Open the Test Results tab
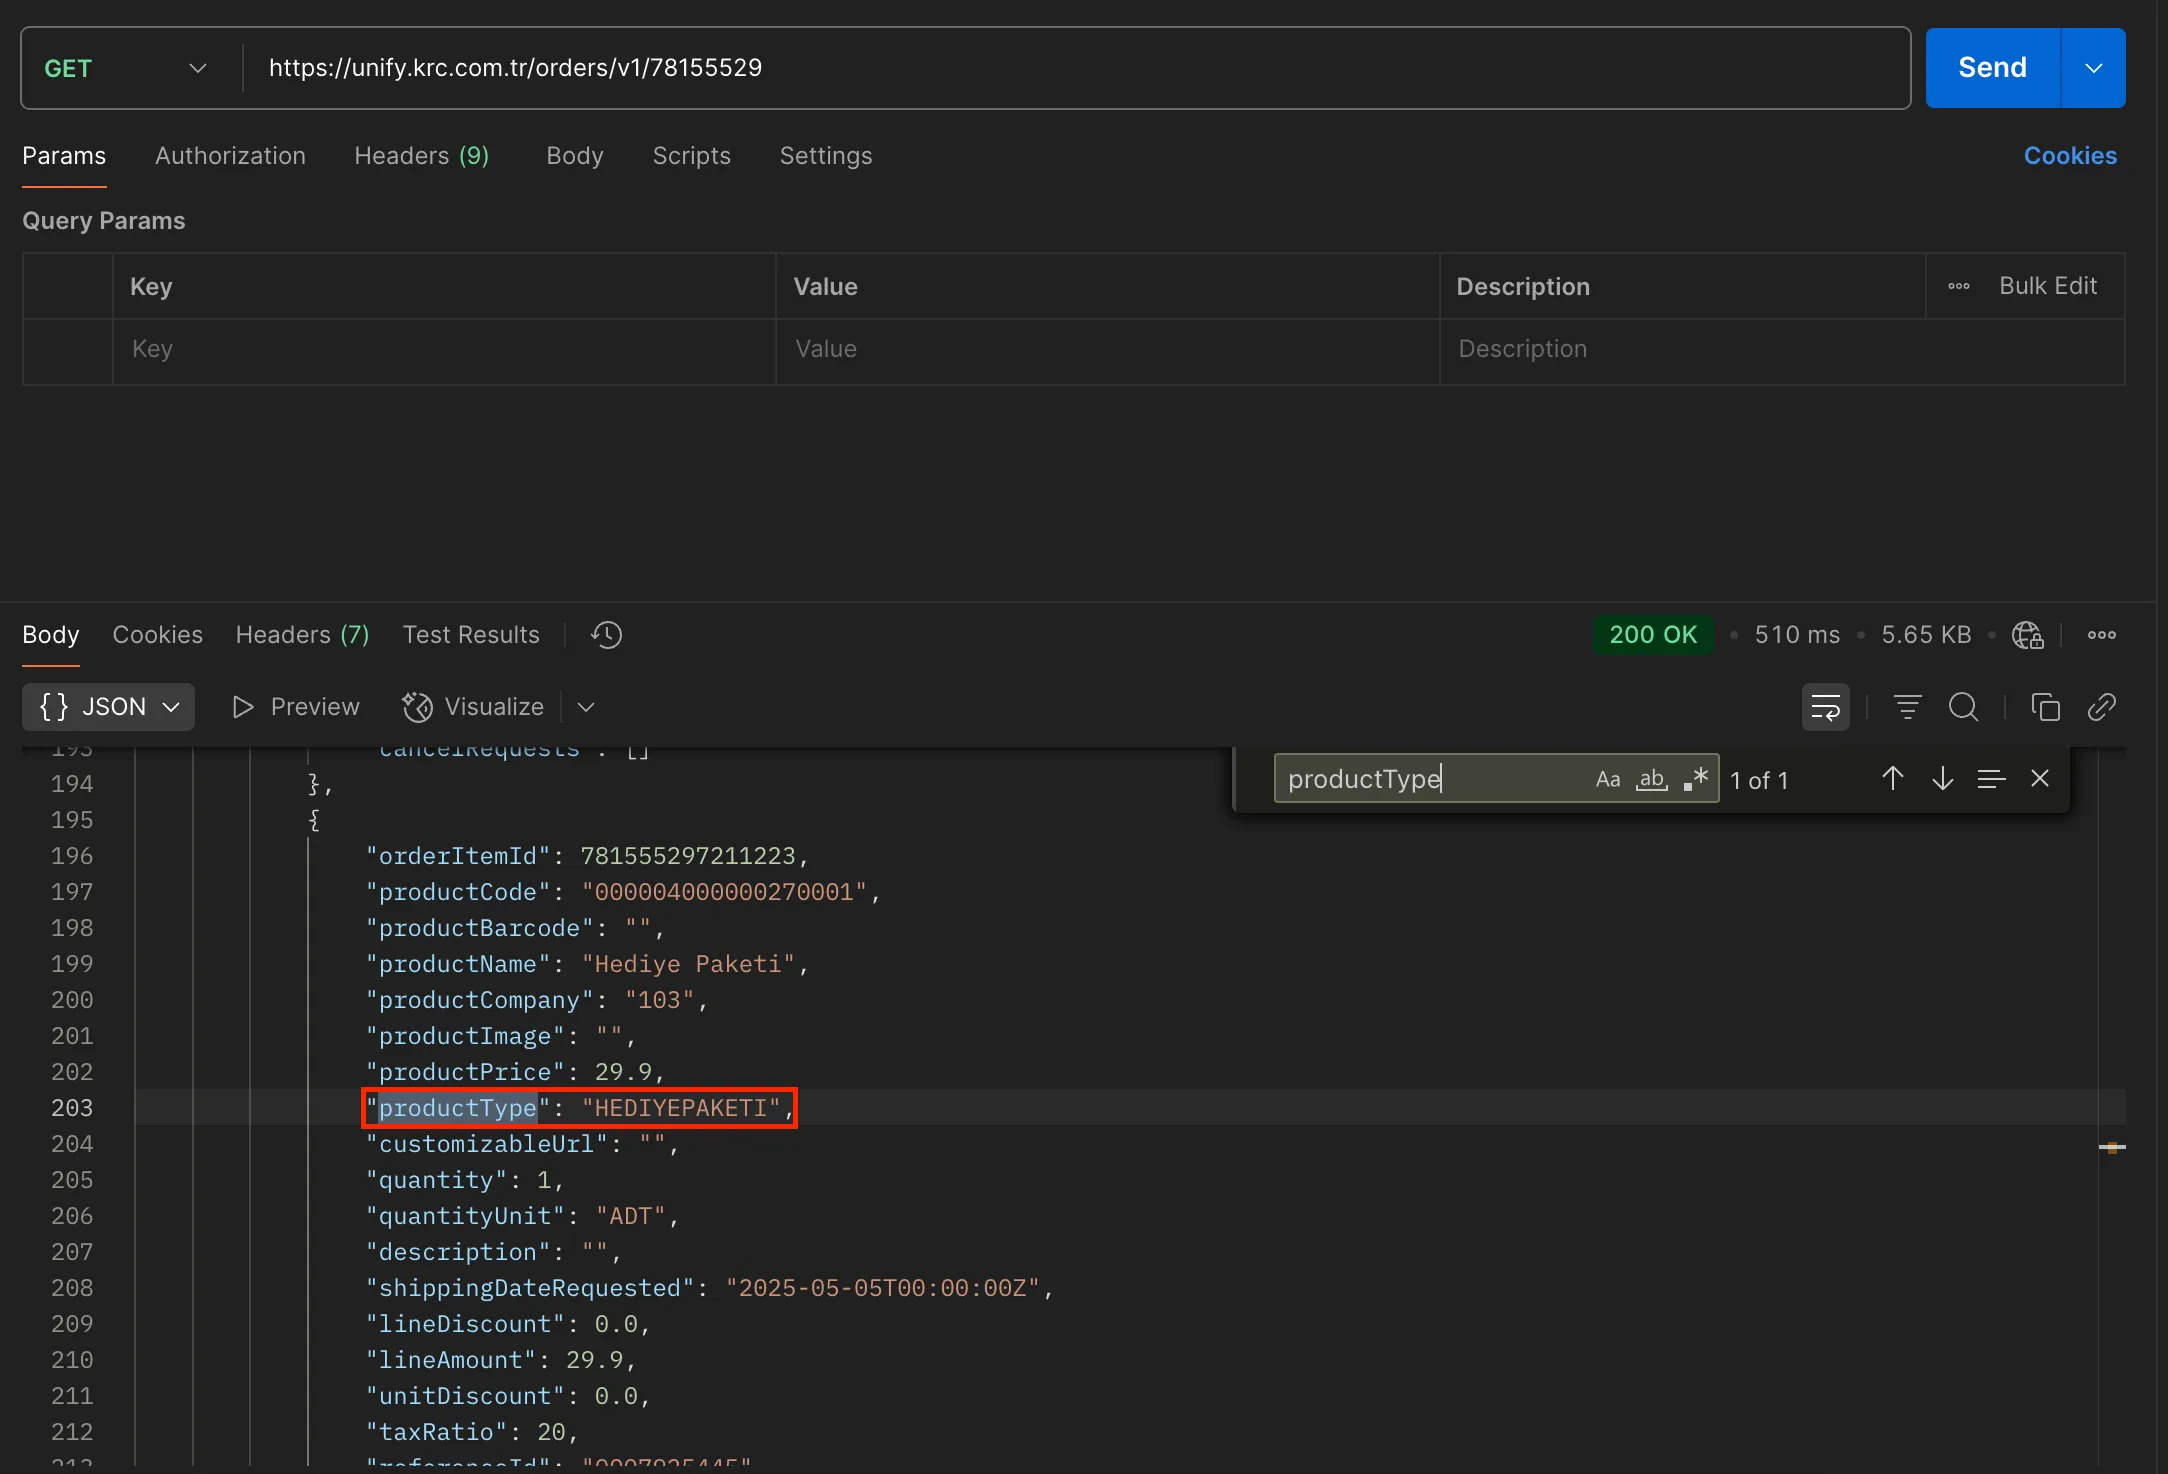The image size is (2168, 1474). (471, 635)
